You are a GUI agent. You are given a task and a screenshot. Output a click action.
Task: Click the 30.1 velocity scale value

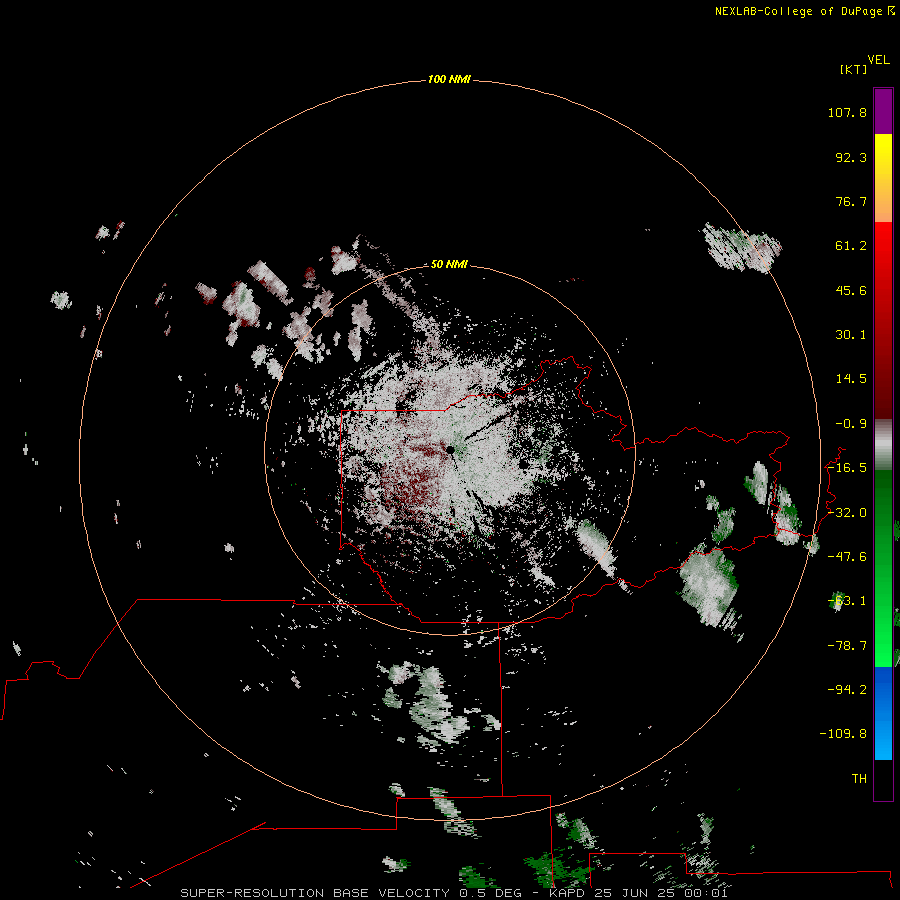[851, 335]
